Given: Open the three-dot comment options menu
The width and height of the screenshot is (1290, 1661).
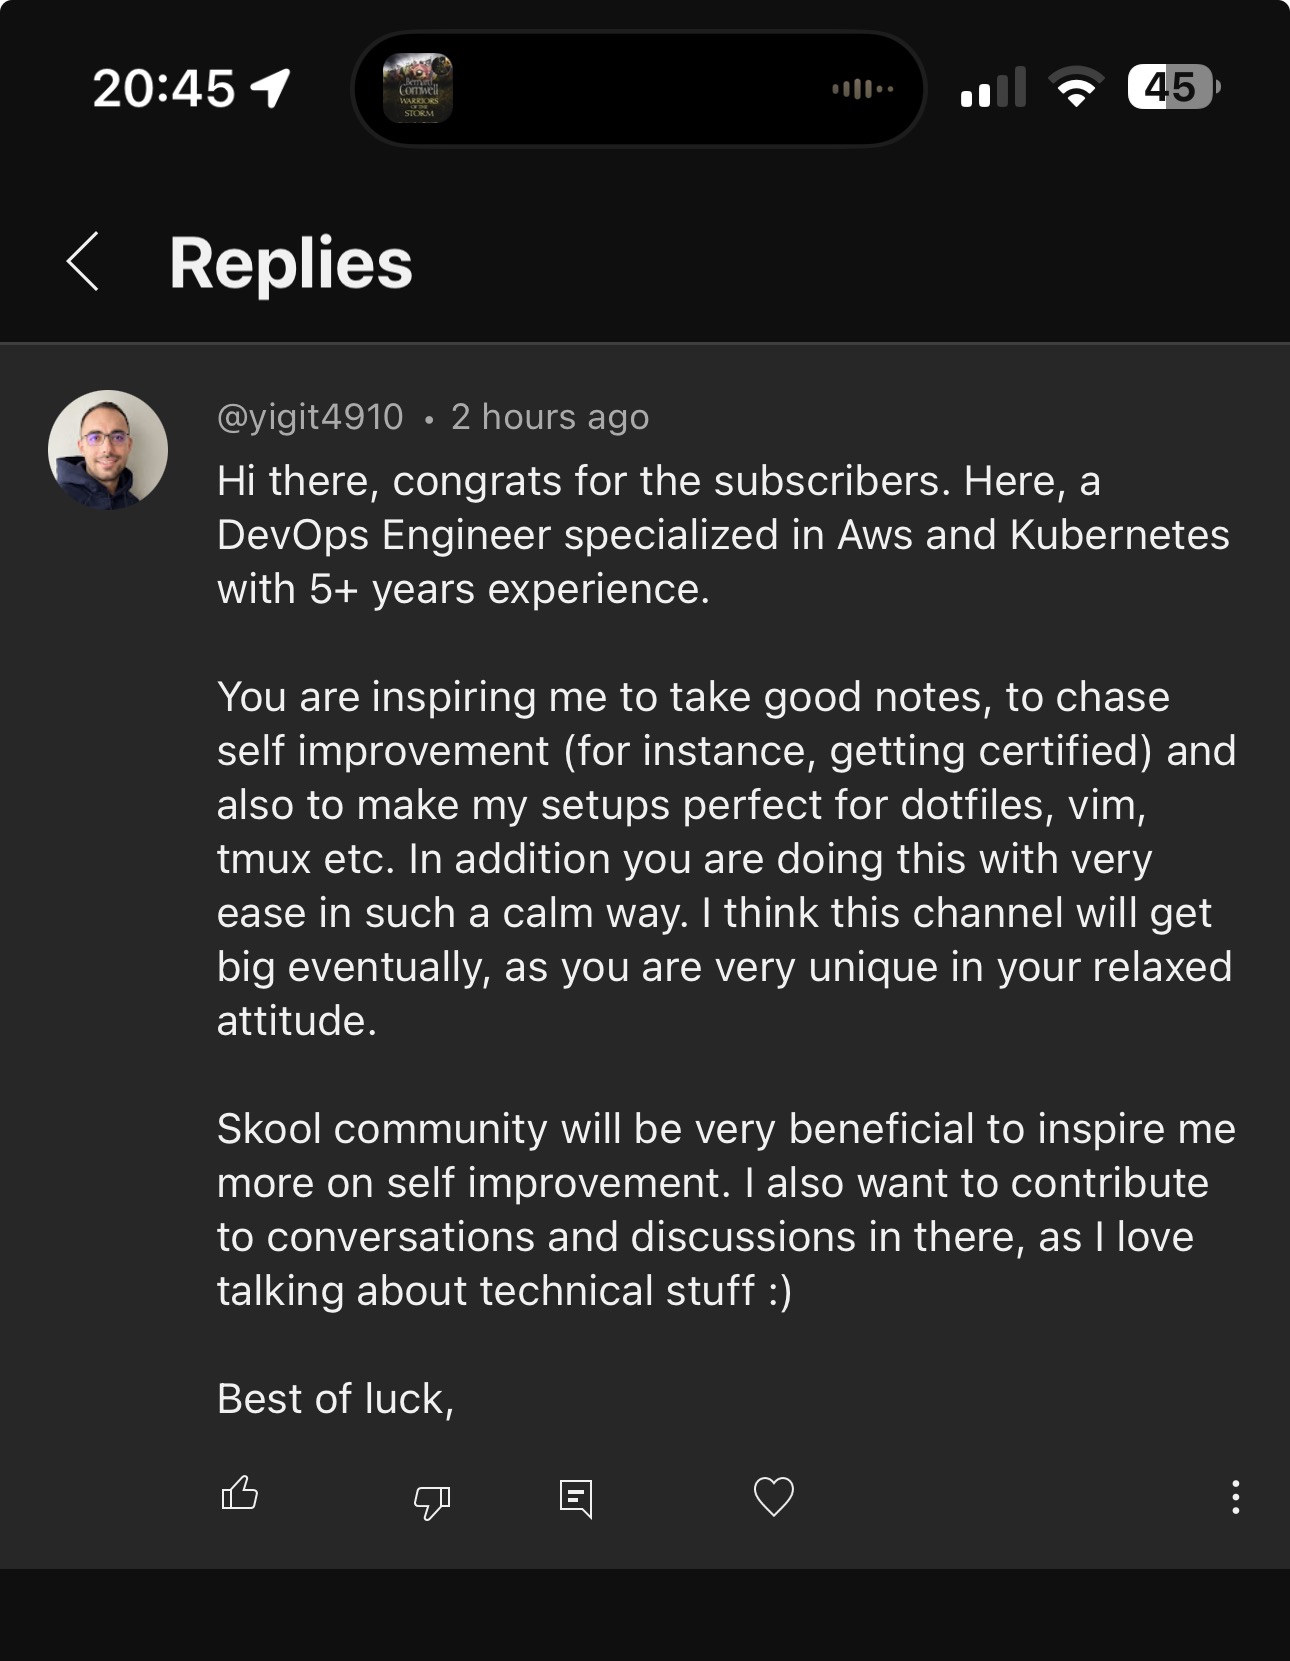Looking at the screenshot, I should 1236,1497.
